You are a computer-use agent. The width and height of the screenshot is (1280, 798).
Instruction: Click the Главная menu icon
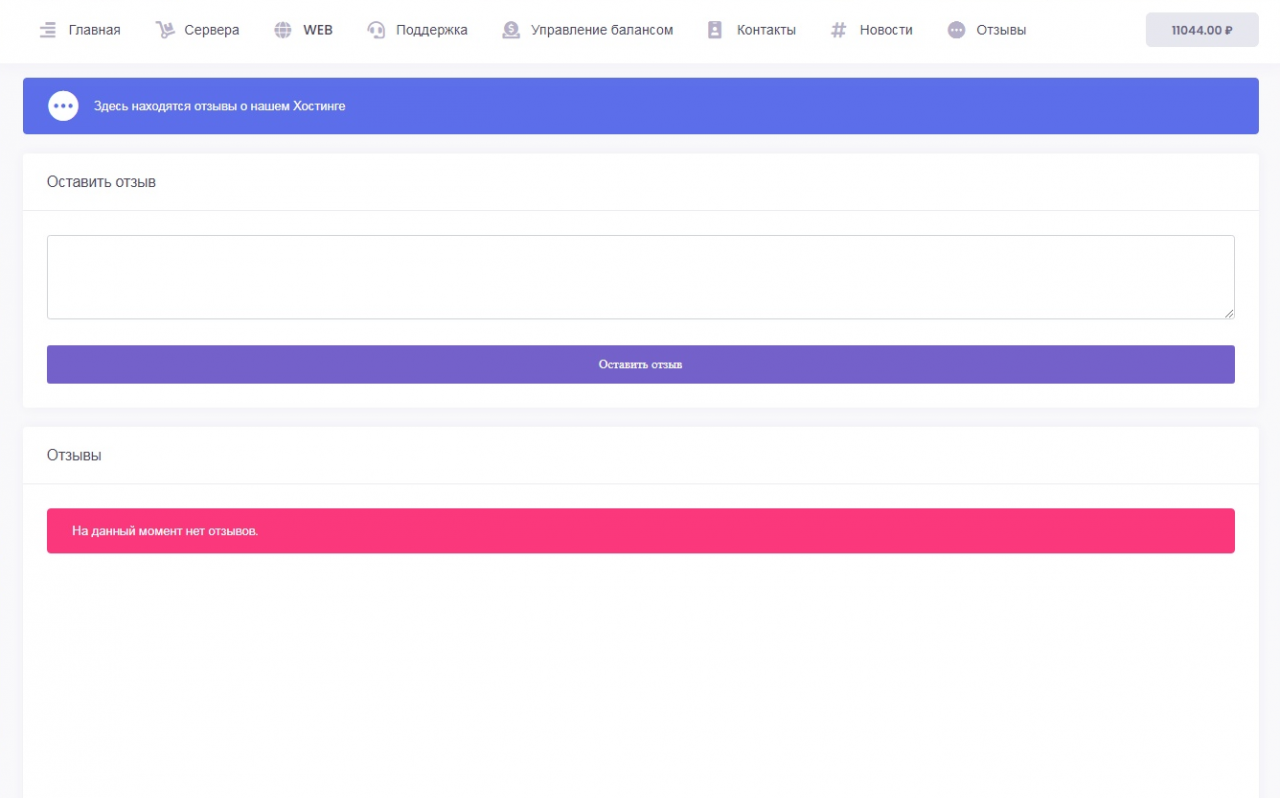[48, 30]
